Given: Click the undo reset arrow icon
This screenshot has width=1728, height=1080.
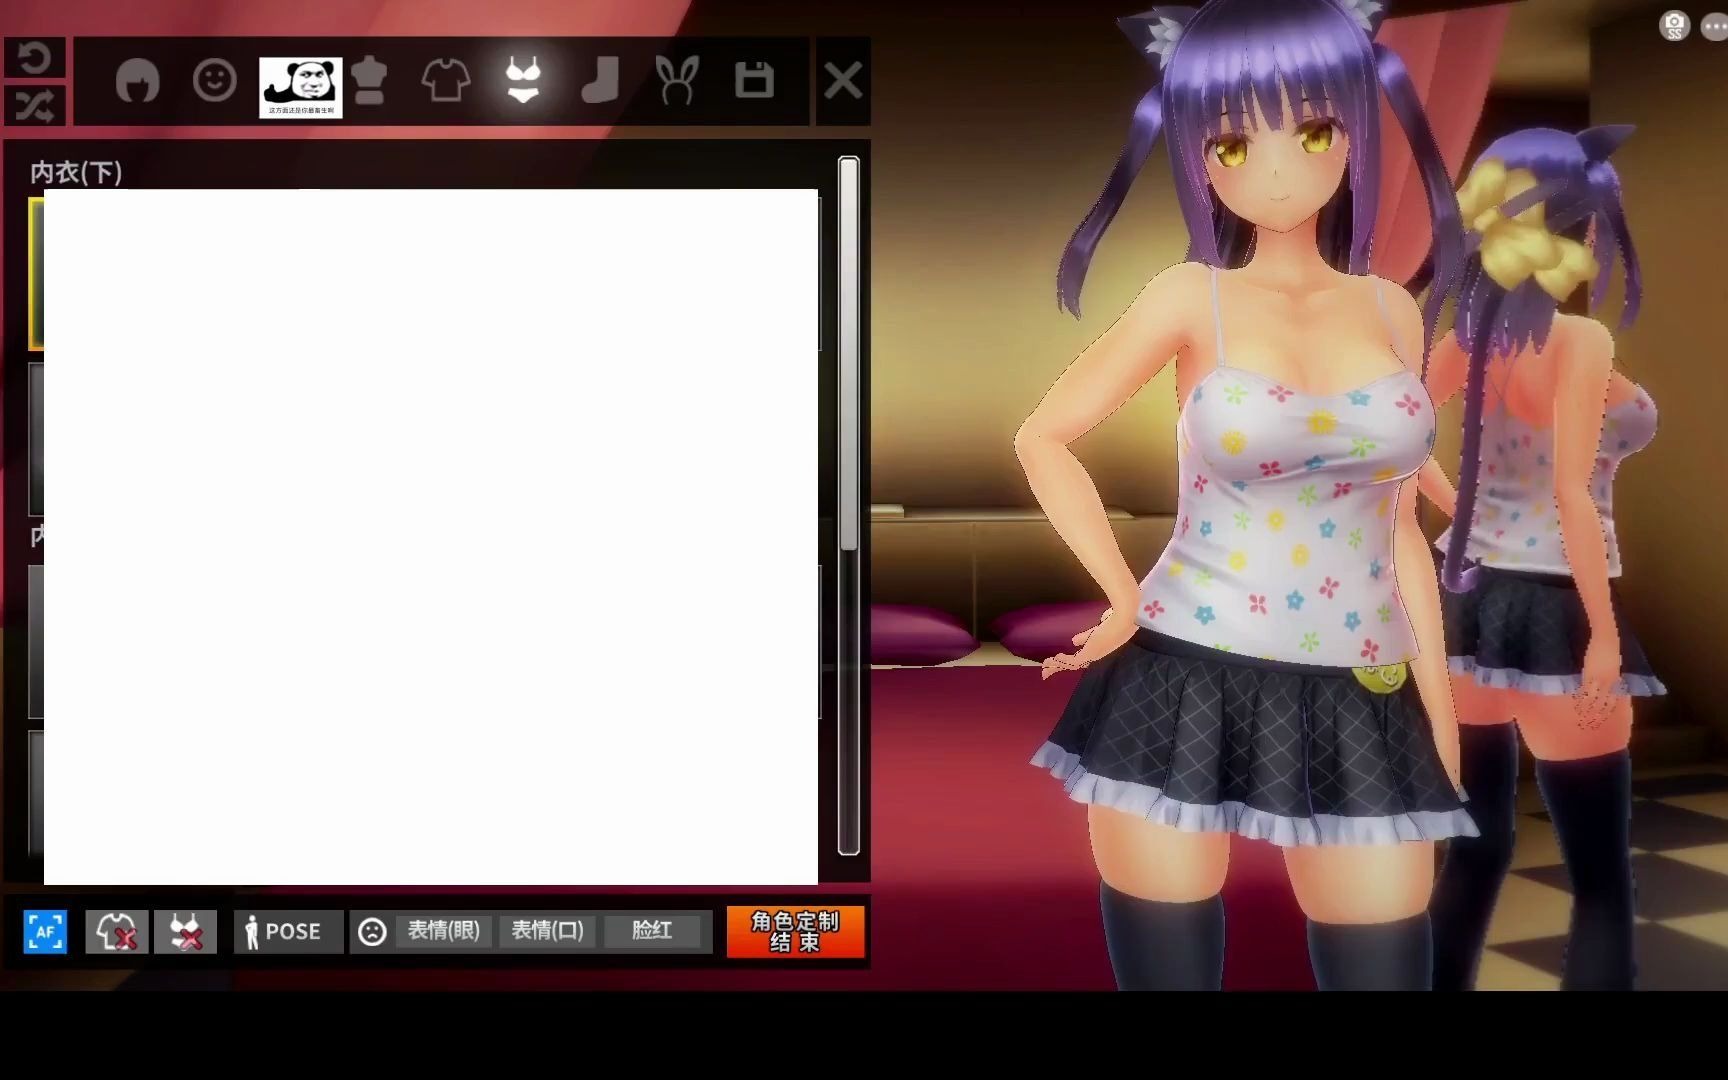Looking at the screenshot, I should click(x=34, y=58).
